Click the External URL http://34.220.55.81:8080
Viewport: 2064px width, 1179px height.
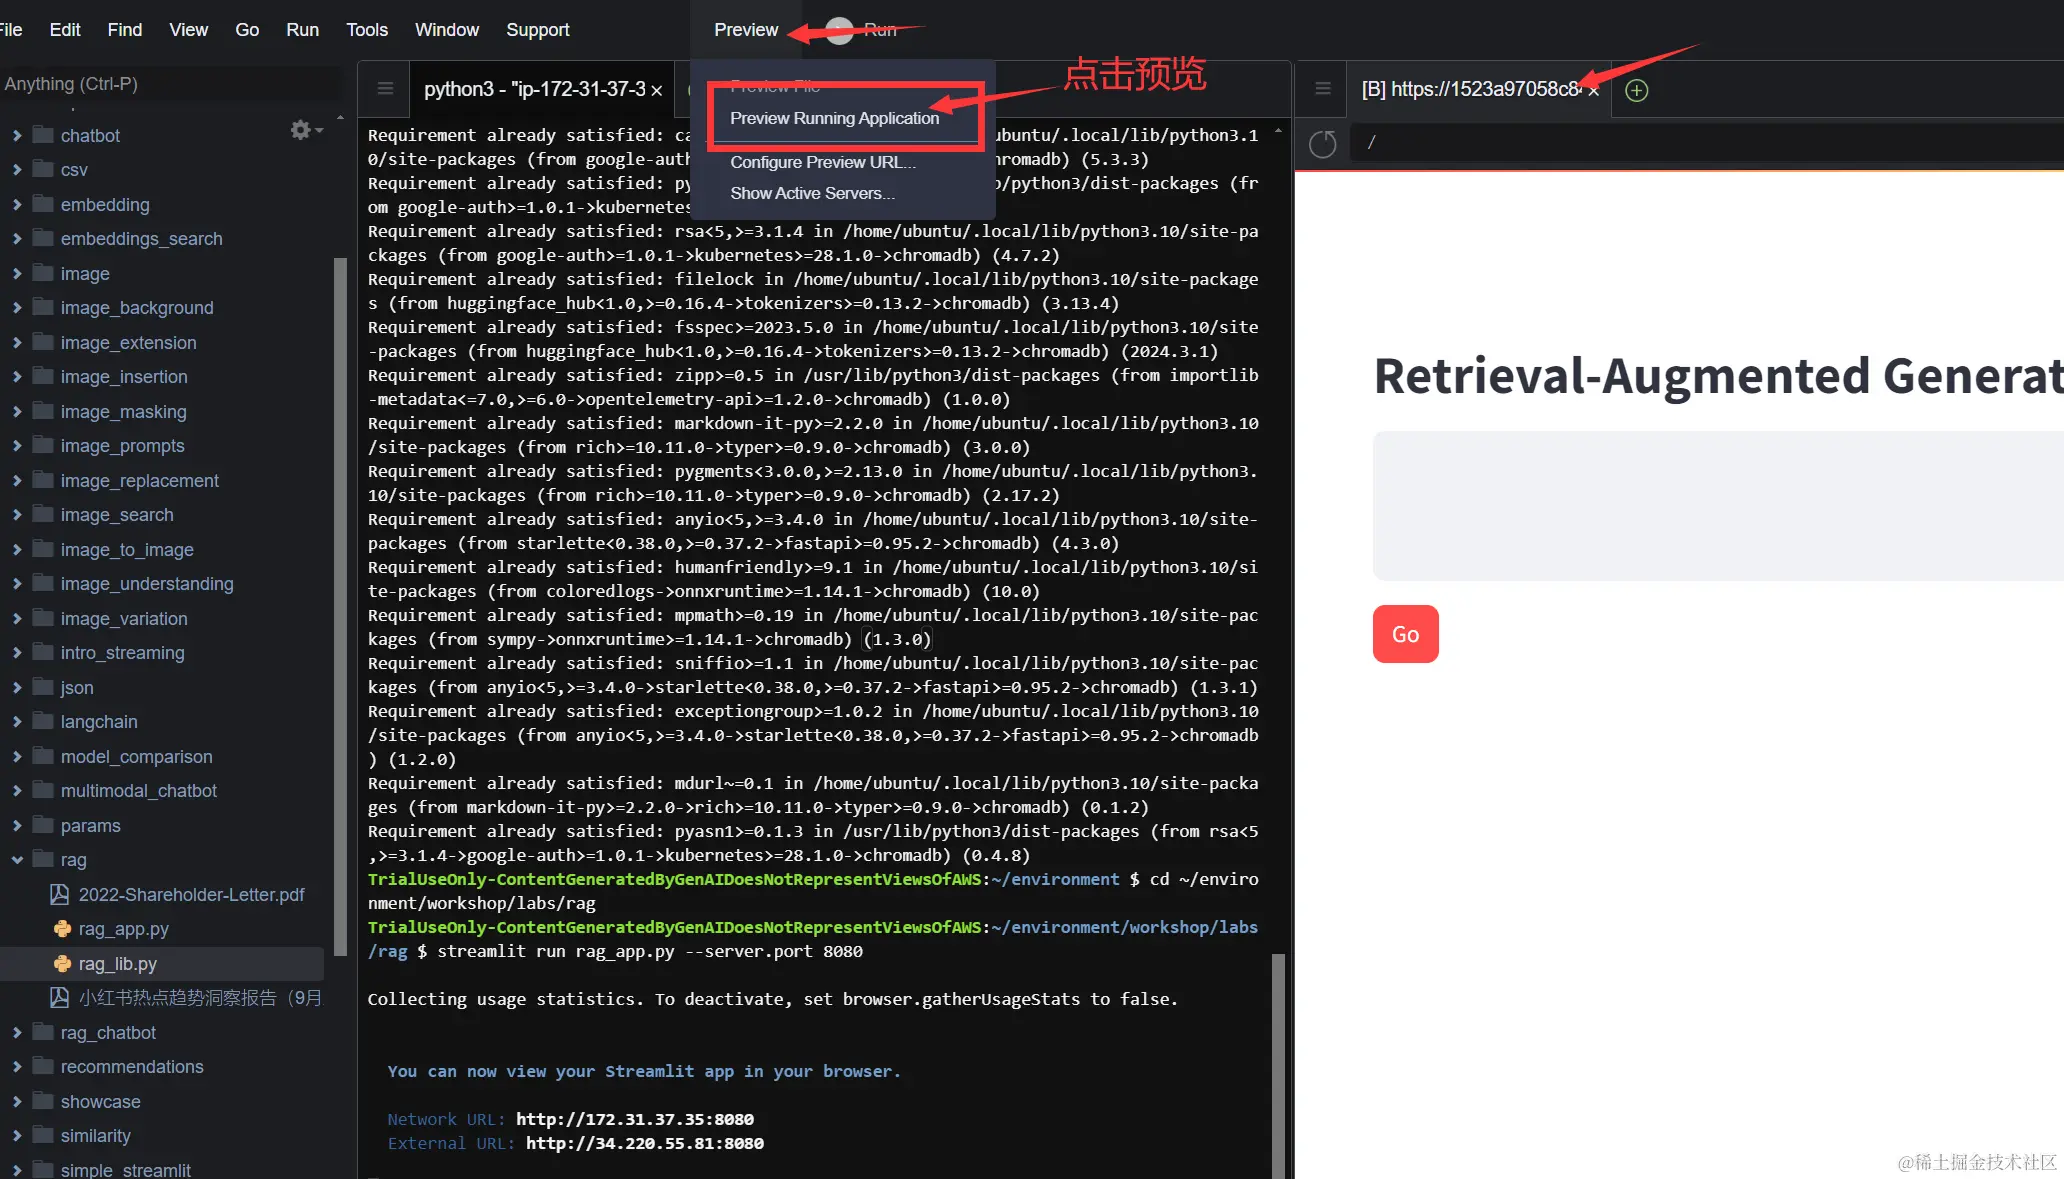click(645, 1143)
